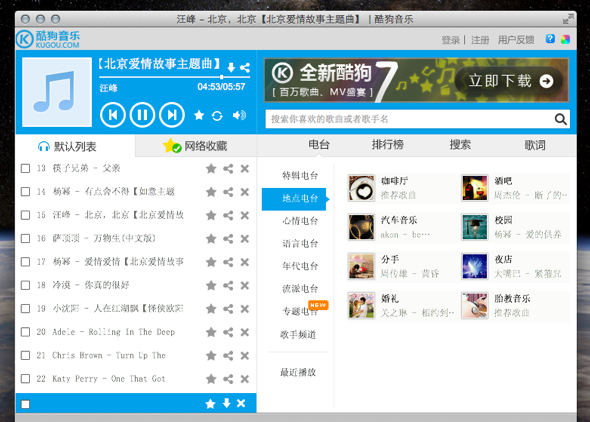Play the 夜店 station
The width and height of the screenshot is (590, 422).
[474, 266]
